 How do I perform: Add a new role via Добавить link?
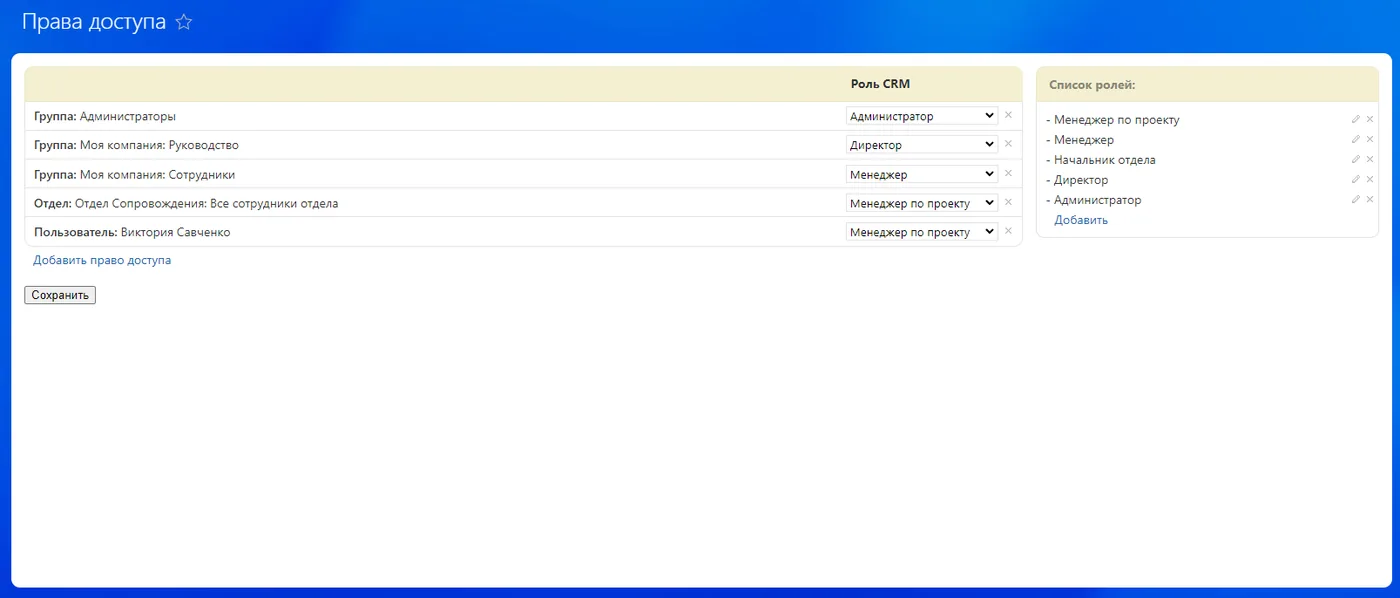(x=1081, y=220)
